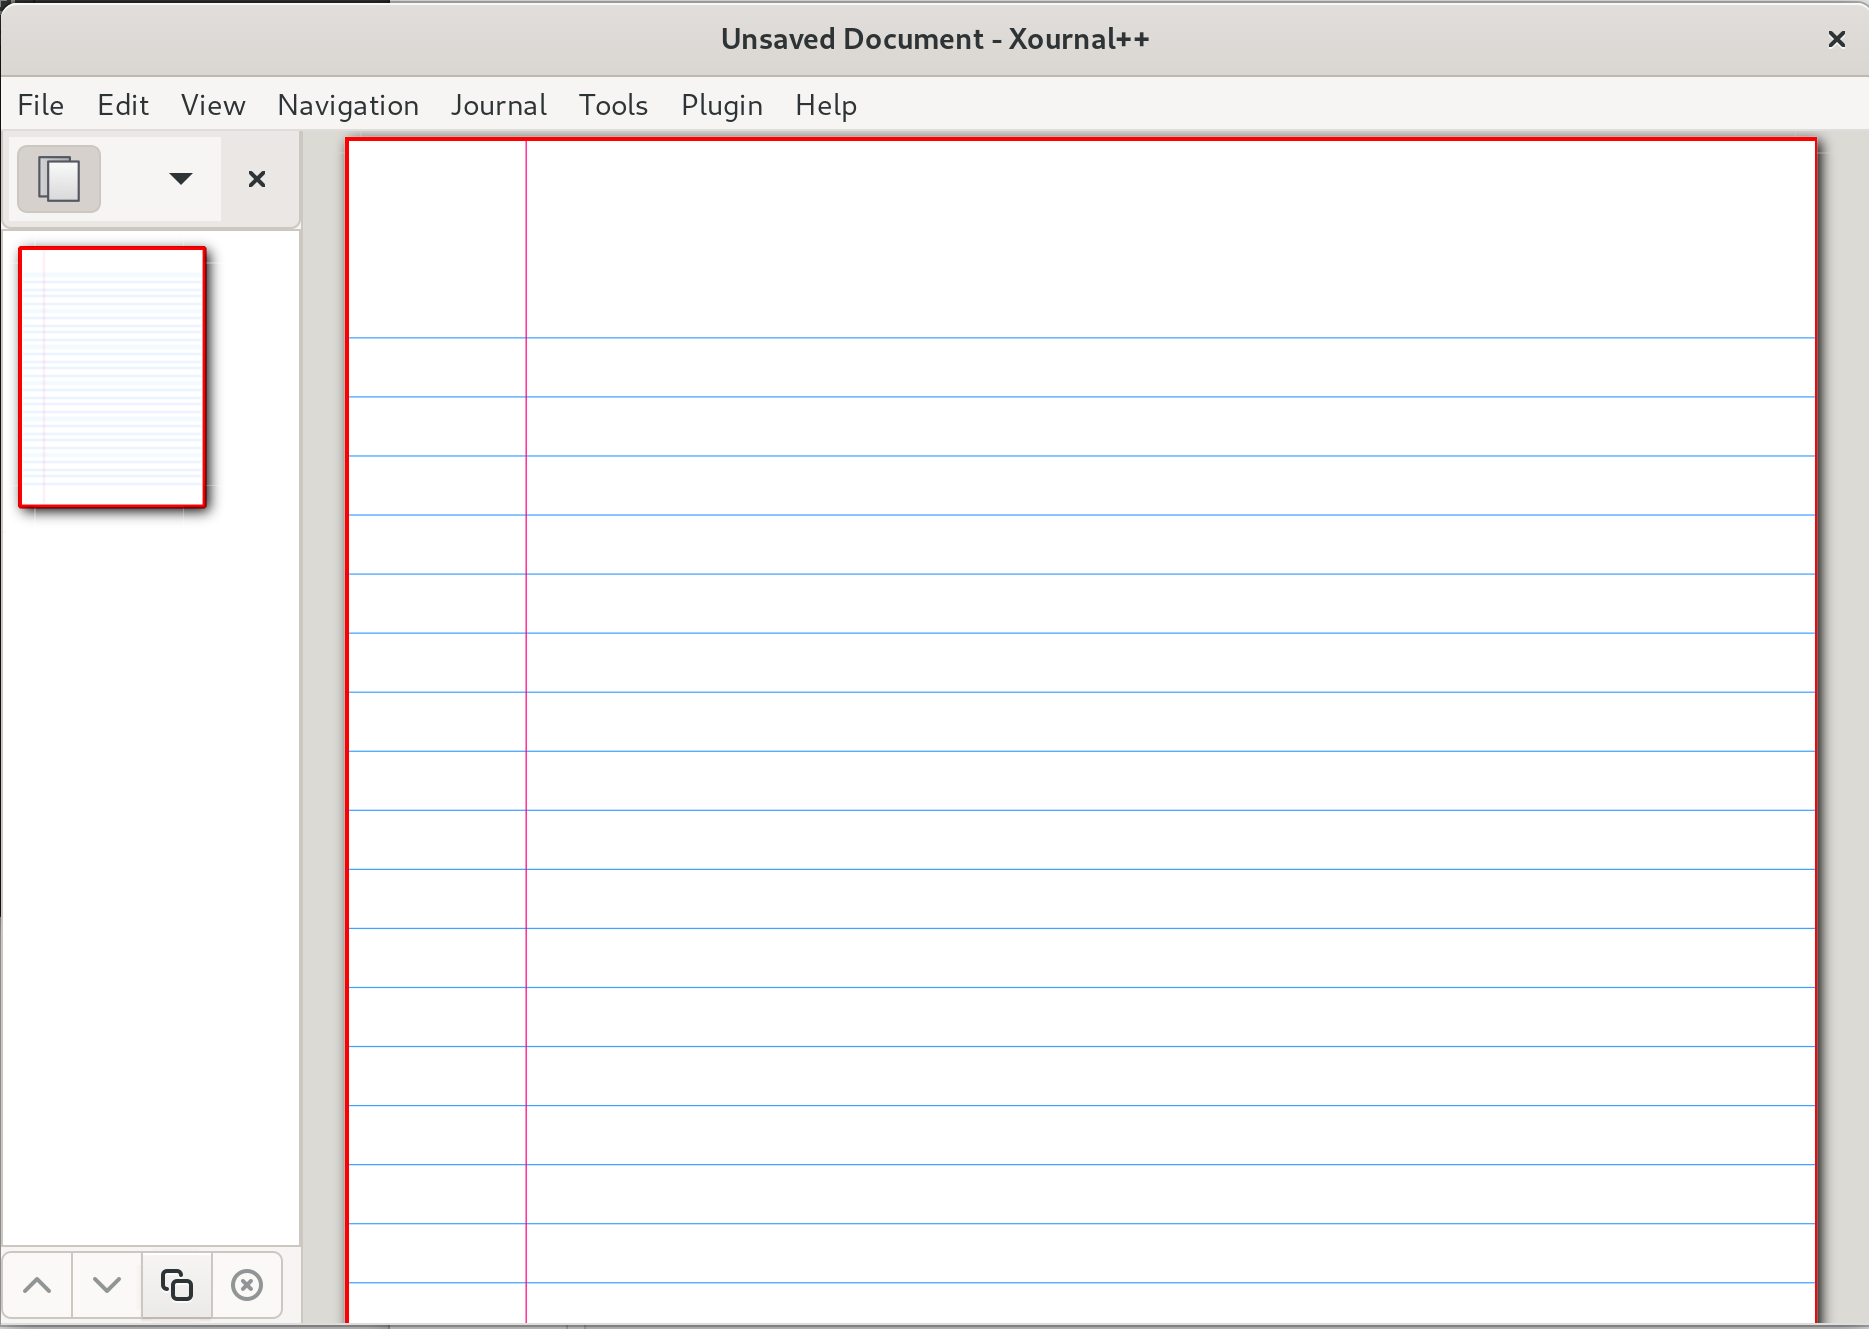Viewport: 1869px width, 1329px height.
Task: Open the Navigation menu
Action: pyautogui.click(x=348, y=105)
